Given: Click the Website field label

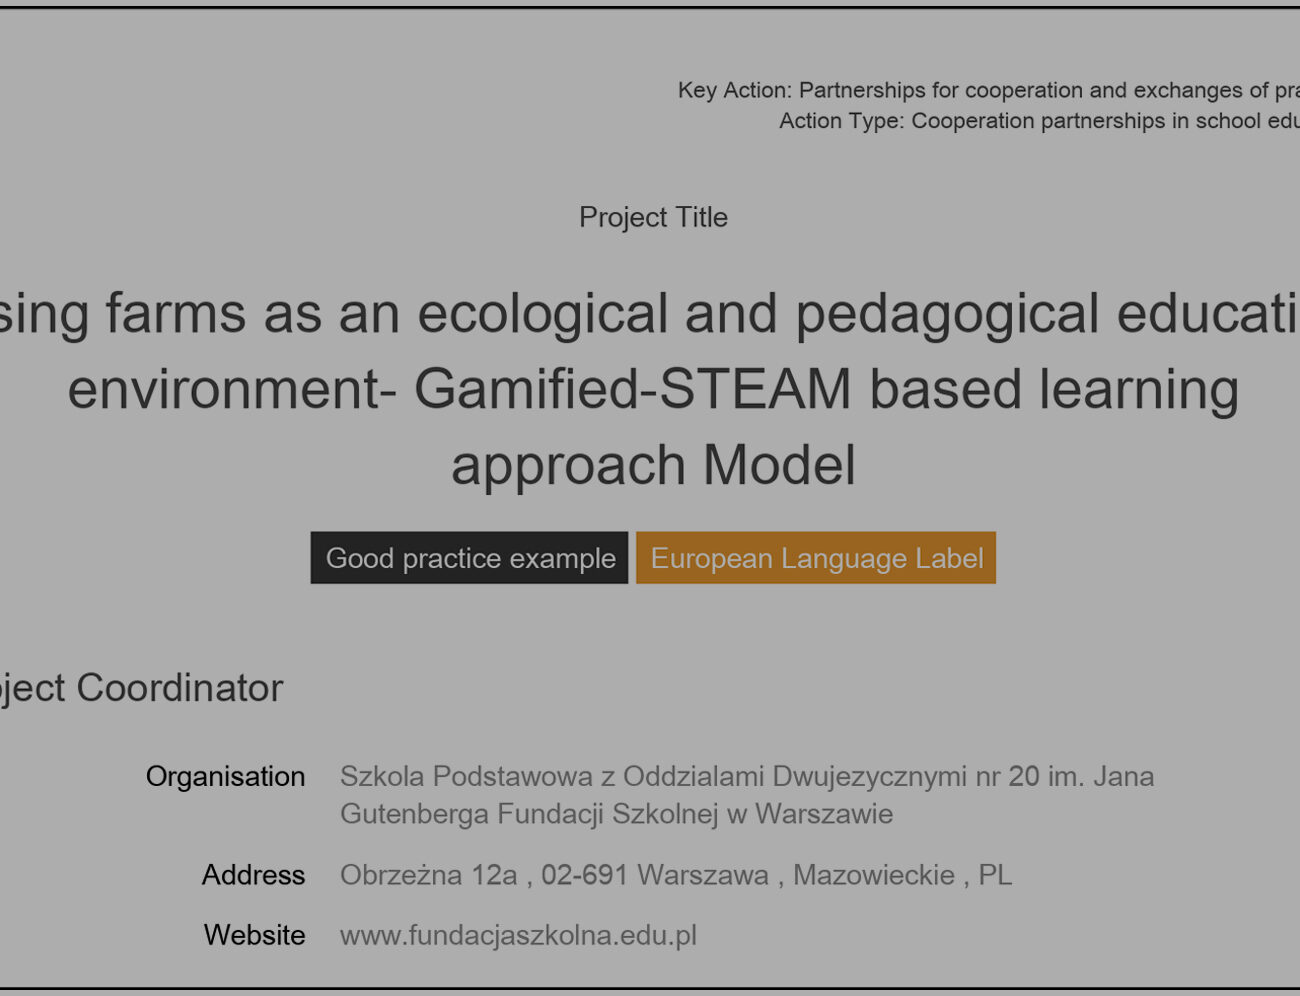Looking at the screenshot, I should click(254, 935).
